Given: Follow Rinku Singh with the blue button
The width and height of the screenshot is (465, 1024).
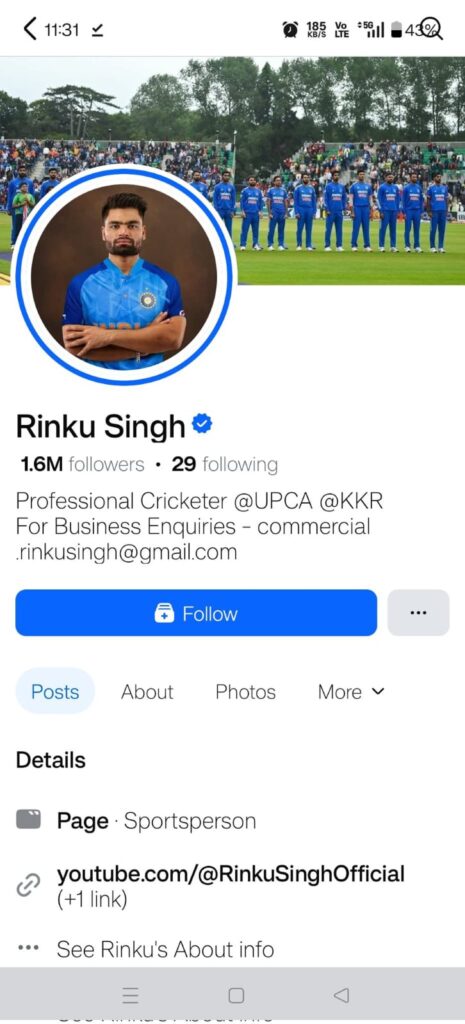Looking at the screenshot, I should 196,613.
